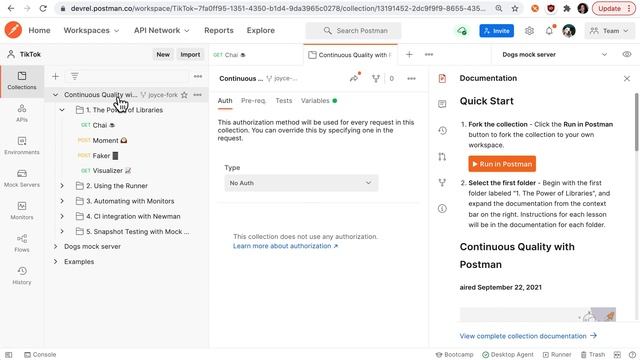Click Run in Postman button

coord(502,164)
